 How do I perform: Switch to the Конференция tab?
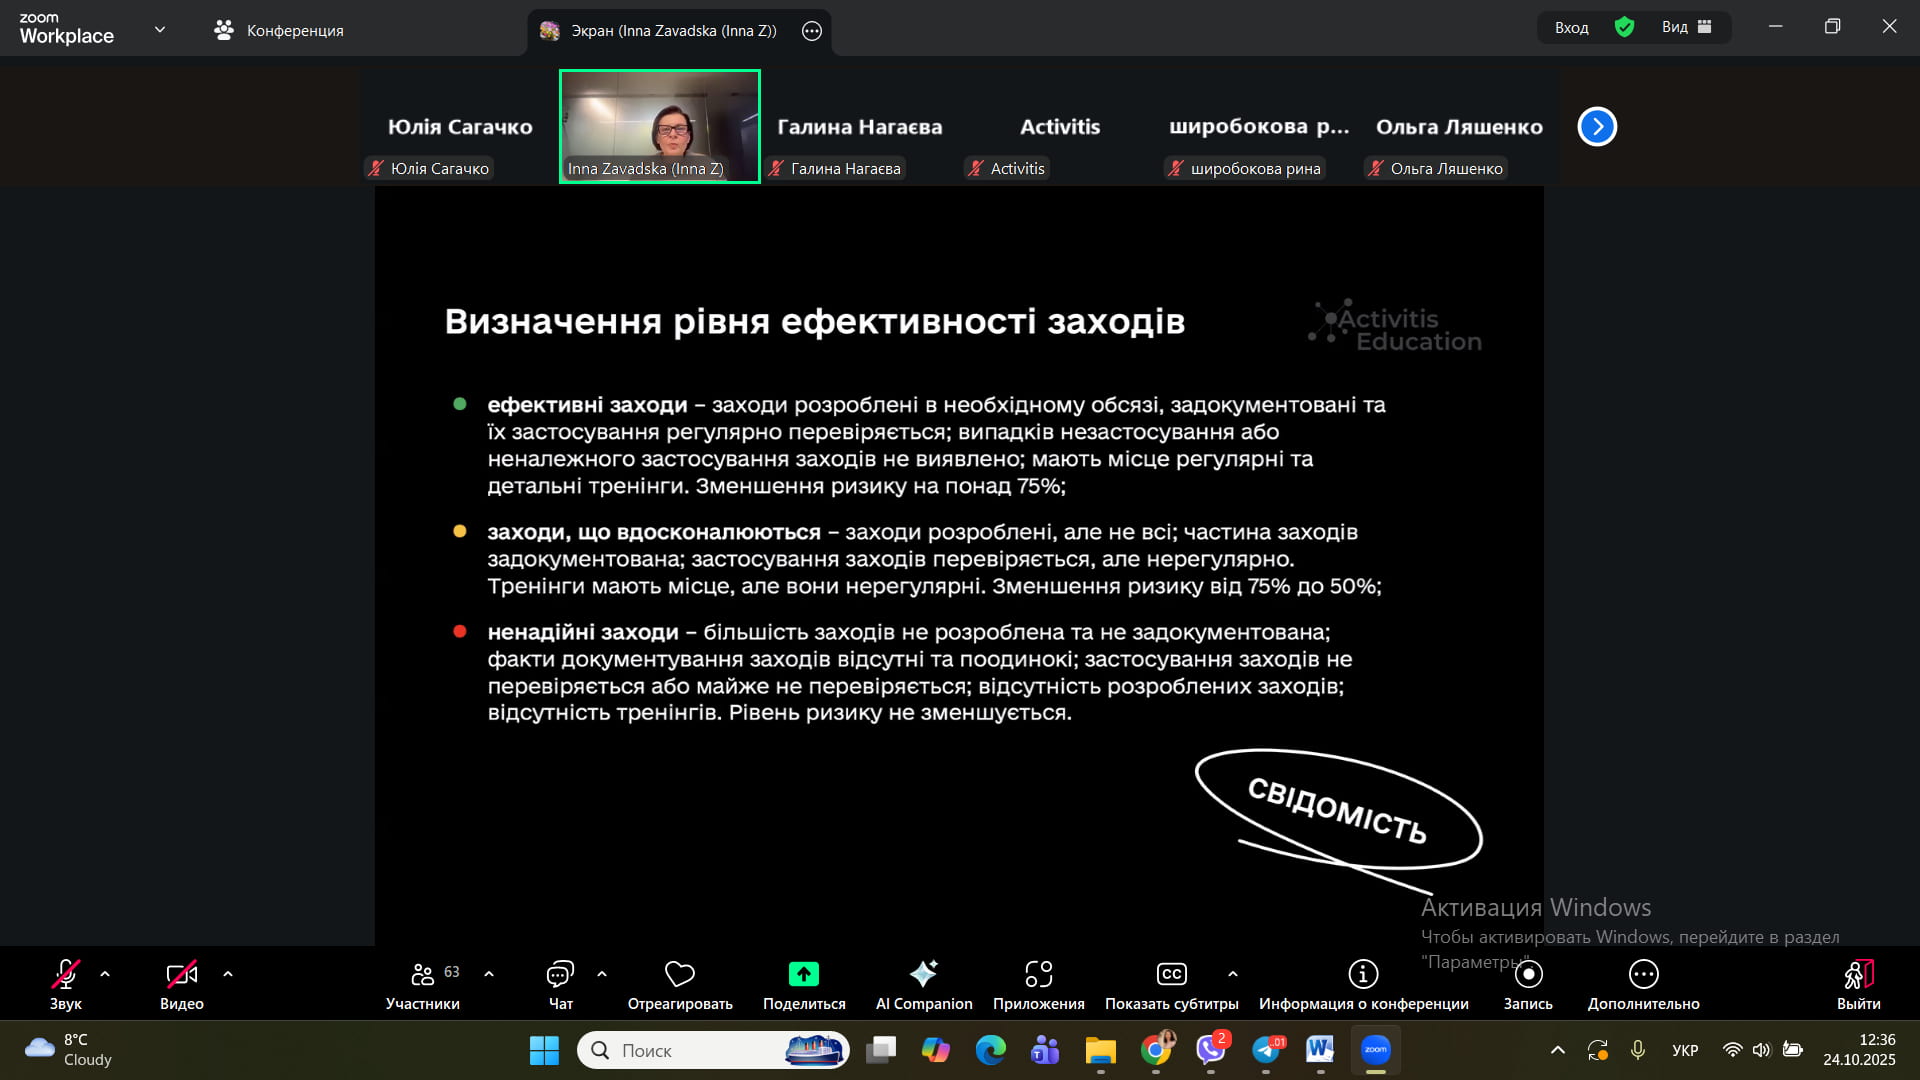click(x=279, y=30)
